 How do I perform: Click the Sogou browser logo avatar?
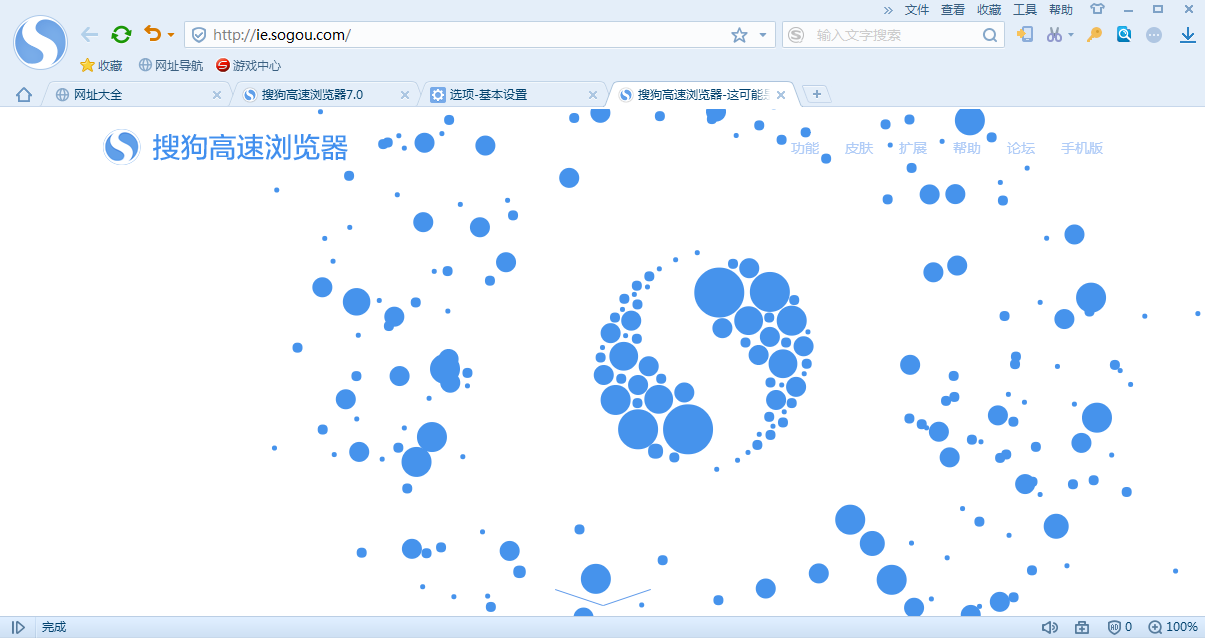click(40, 42)
